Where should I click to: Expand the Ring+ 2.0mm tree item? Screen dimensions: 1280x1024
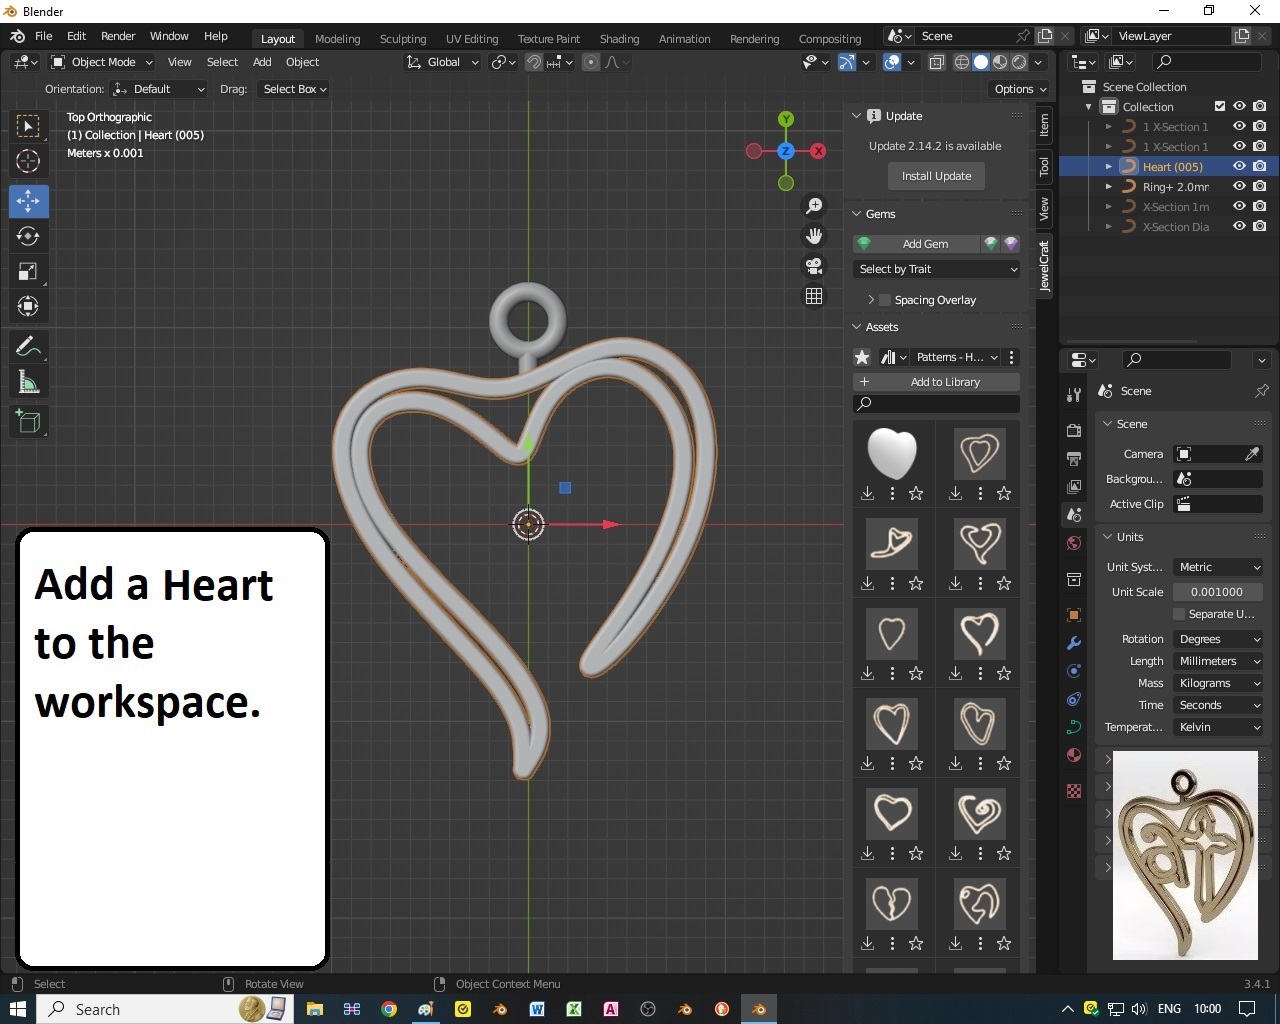1108,187
